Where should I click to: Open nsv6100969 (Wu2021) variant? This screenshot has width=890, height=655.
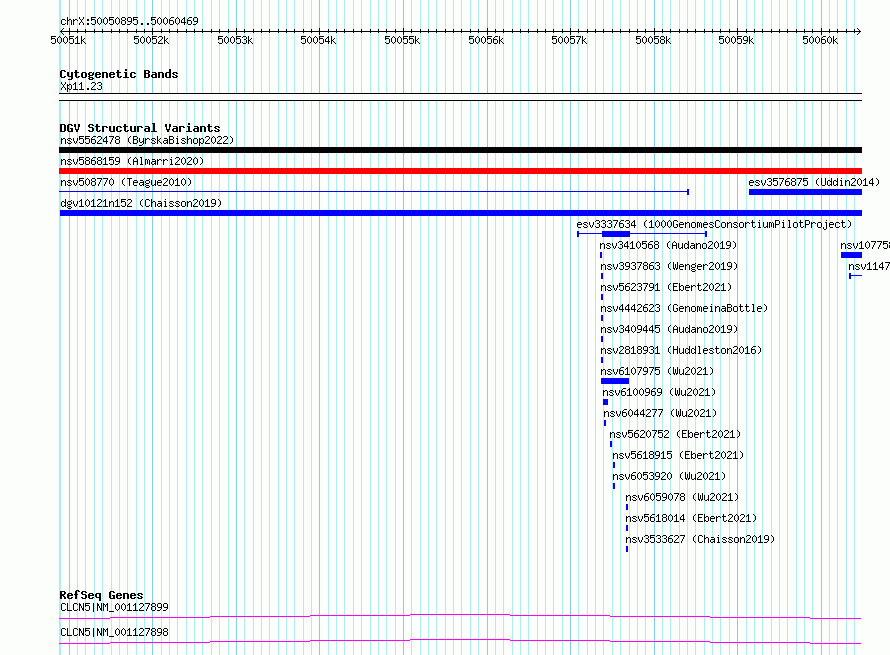tap(659, 392)
